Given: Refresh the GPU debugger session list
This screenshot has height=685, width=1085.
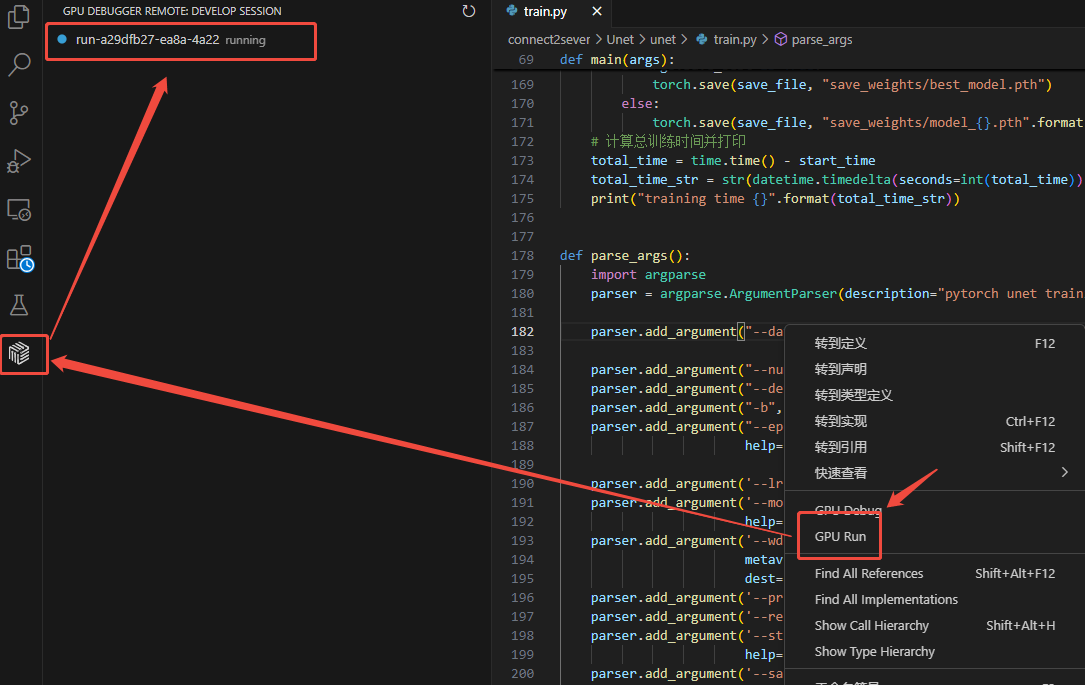Looking at the screenshot, I should (x=469, y=11).
